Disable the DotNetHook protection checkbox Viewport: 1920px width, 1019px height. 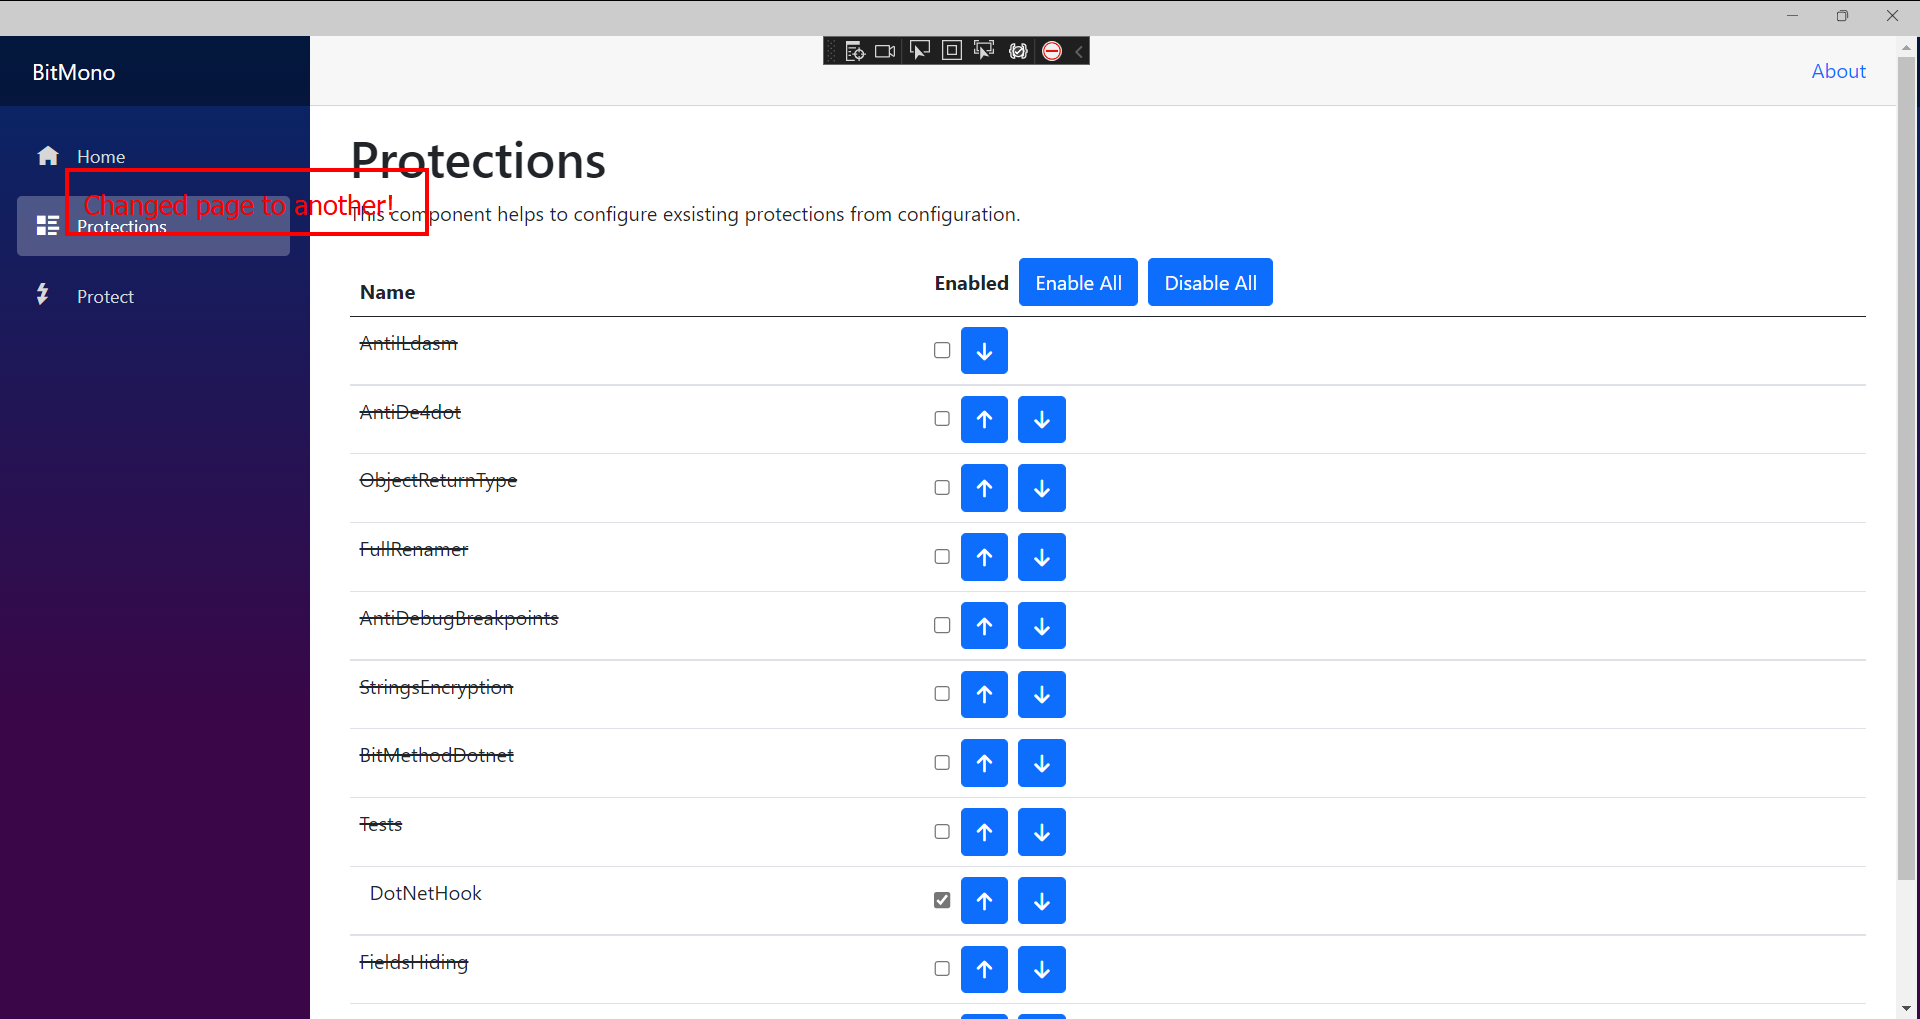click(x=941, y=900)
